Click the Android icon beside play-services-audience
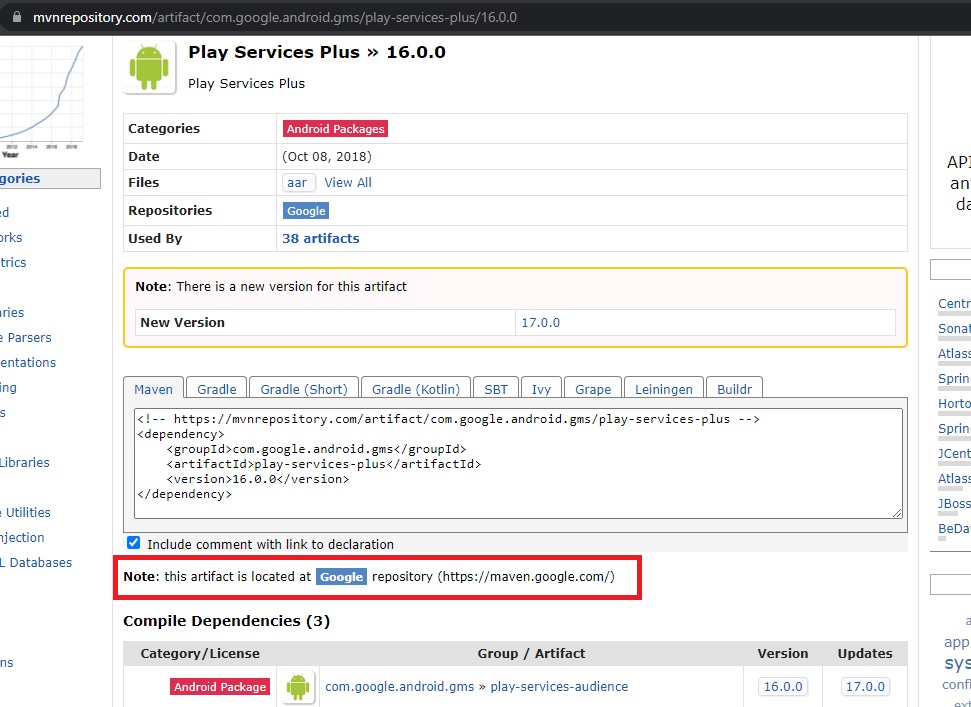 coord(297,687)
